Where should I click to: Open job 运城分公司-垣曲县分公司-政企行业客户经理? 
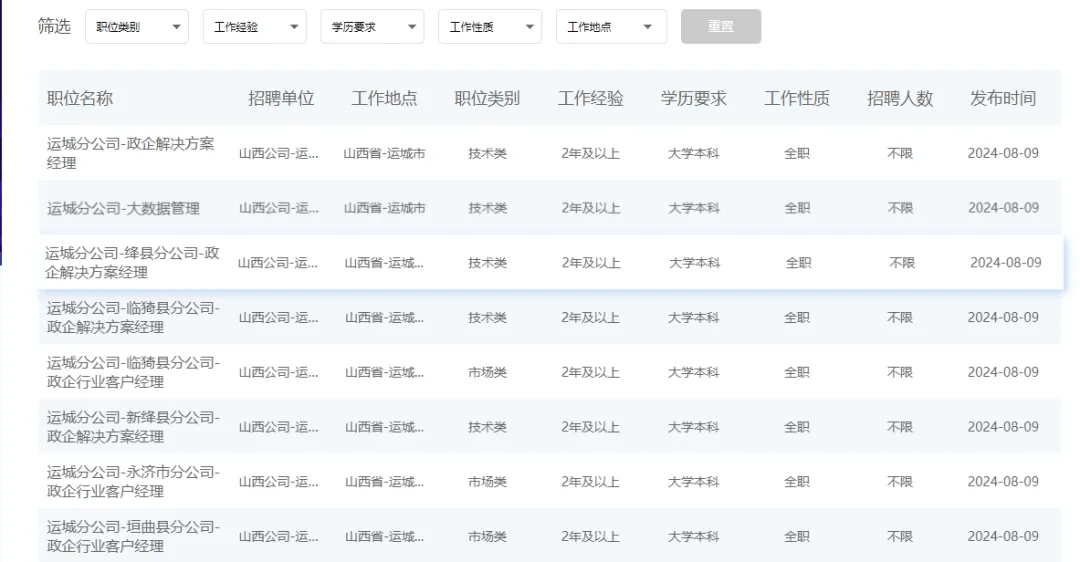[133, 537]
